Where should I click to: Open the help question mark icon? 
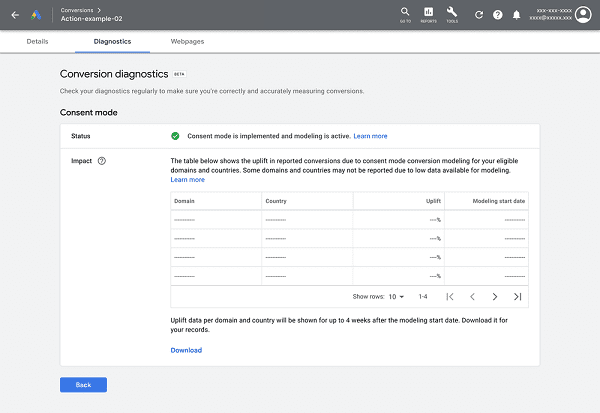(x=498, y=15)
